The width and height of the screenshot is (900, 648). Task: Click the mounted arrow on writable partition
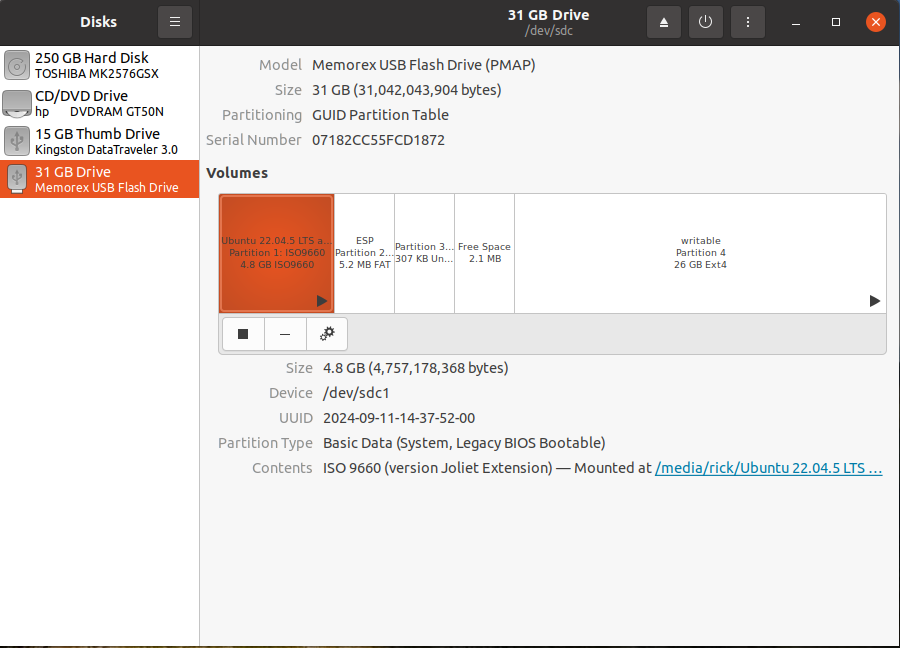pyautogui.click(x=874, y=301)
